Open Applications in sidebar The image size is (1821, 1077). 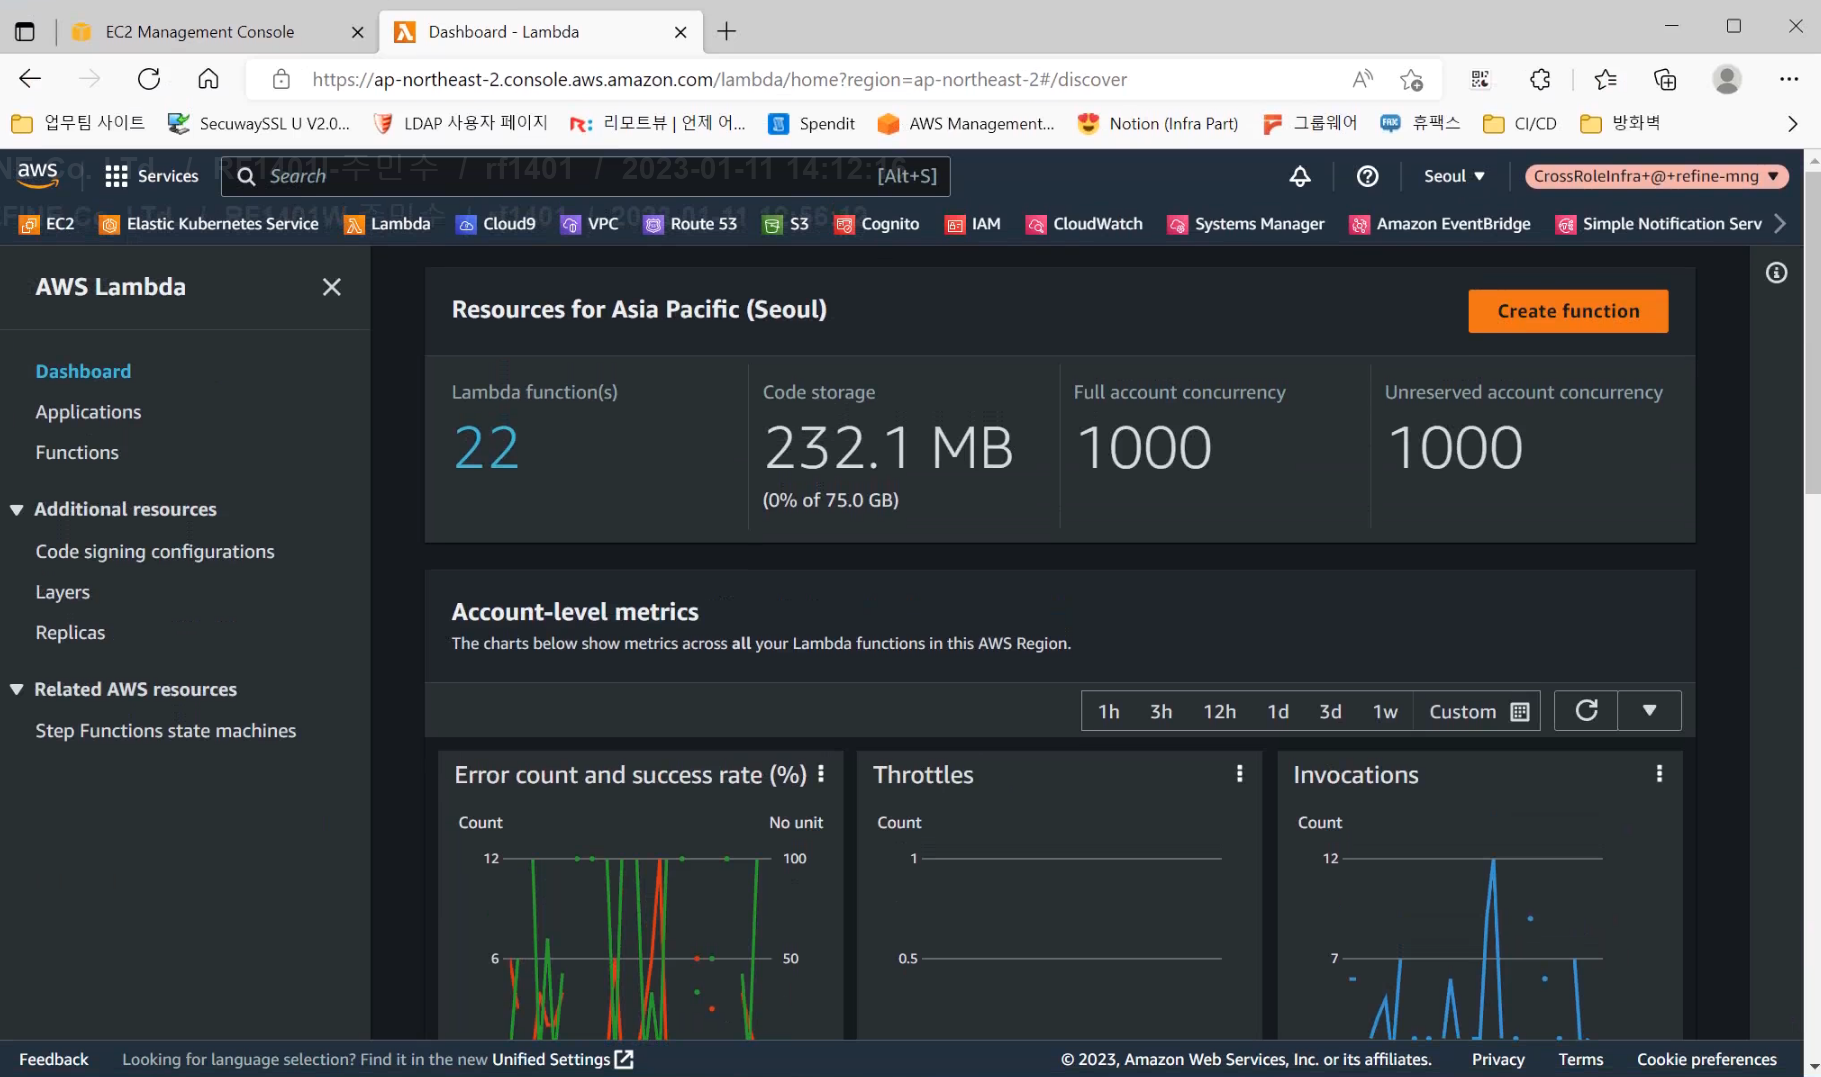[88, 412]
